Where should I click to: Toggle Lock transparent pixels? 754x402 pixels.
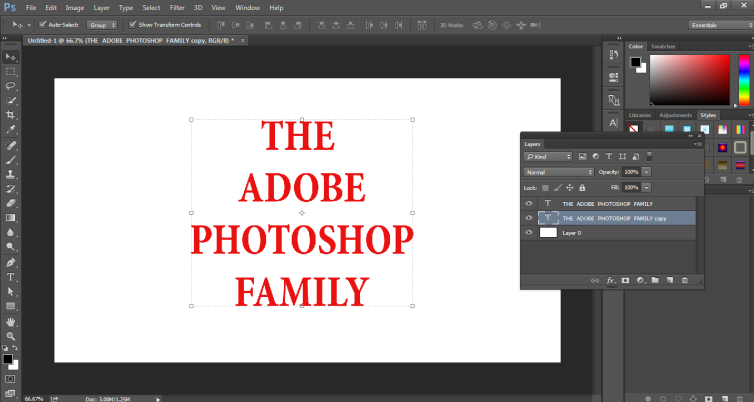545,188
